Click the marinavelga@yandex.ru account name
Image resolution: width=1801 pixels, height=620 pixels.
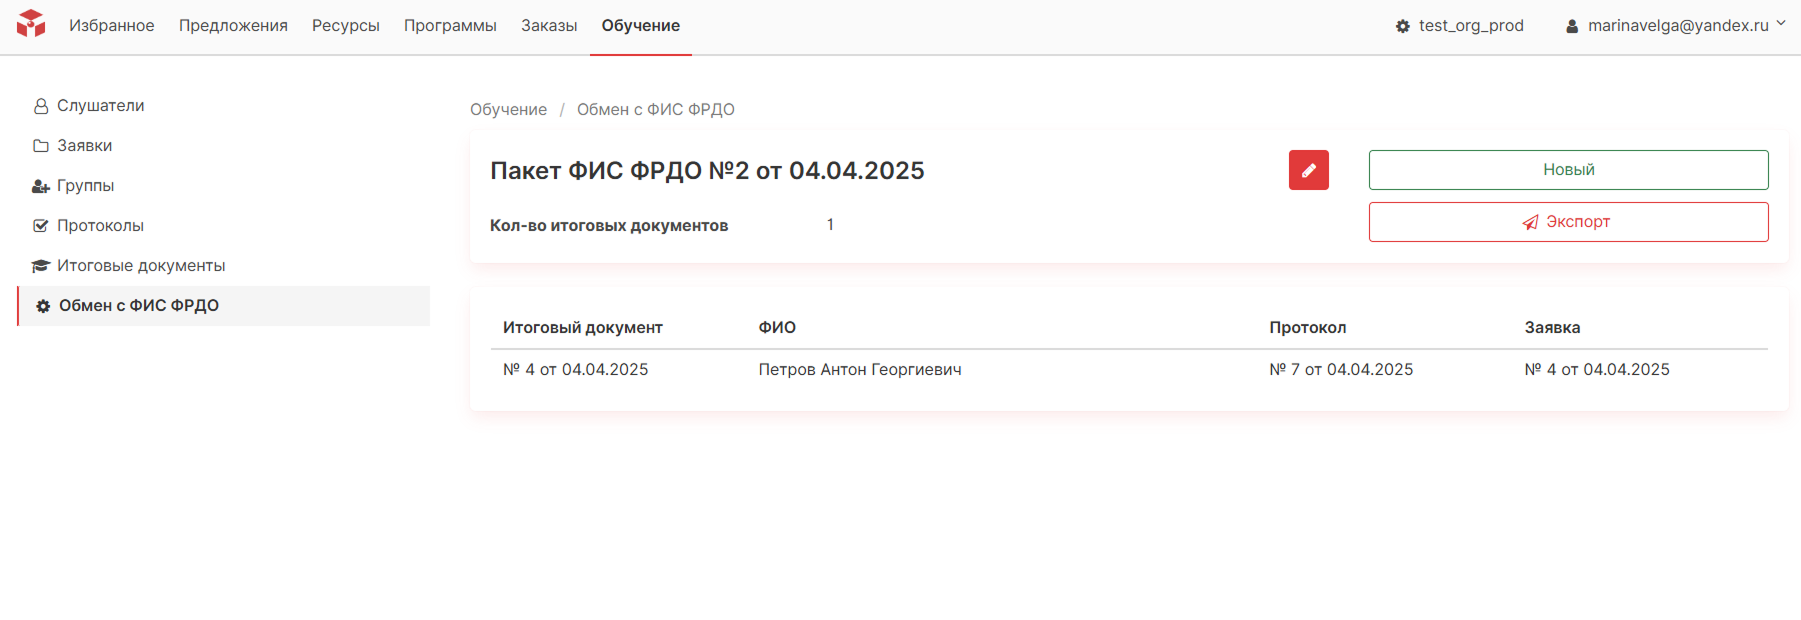[1678, 26]
